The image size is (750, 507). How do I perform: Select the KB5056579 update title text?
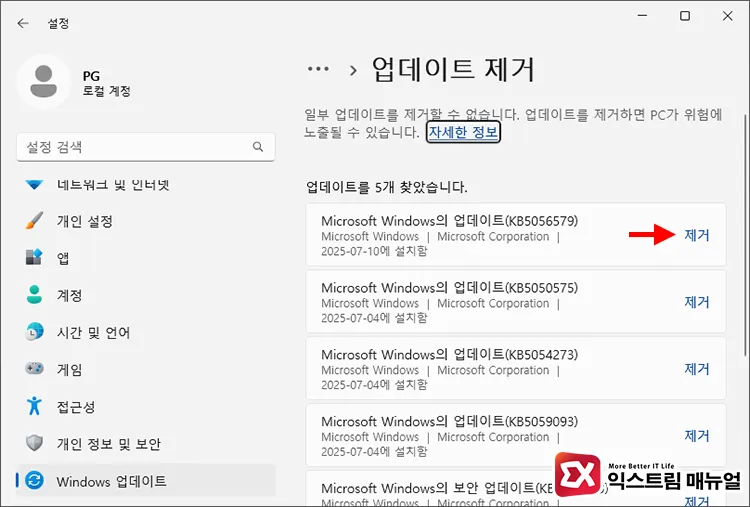click(450, 220)
